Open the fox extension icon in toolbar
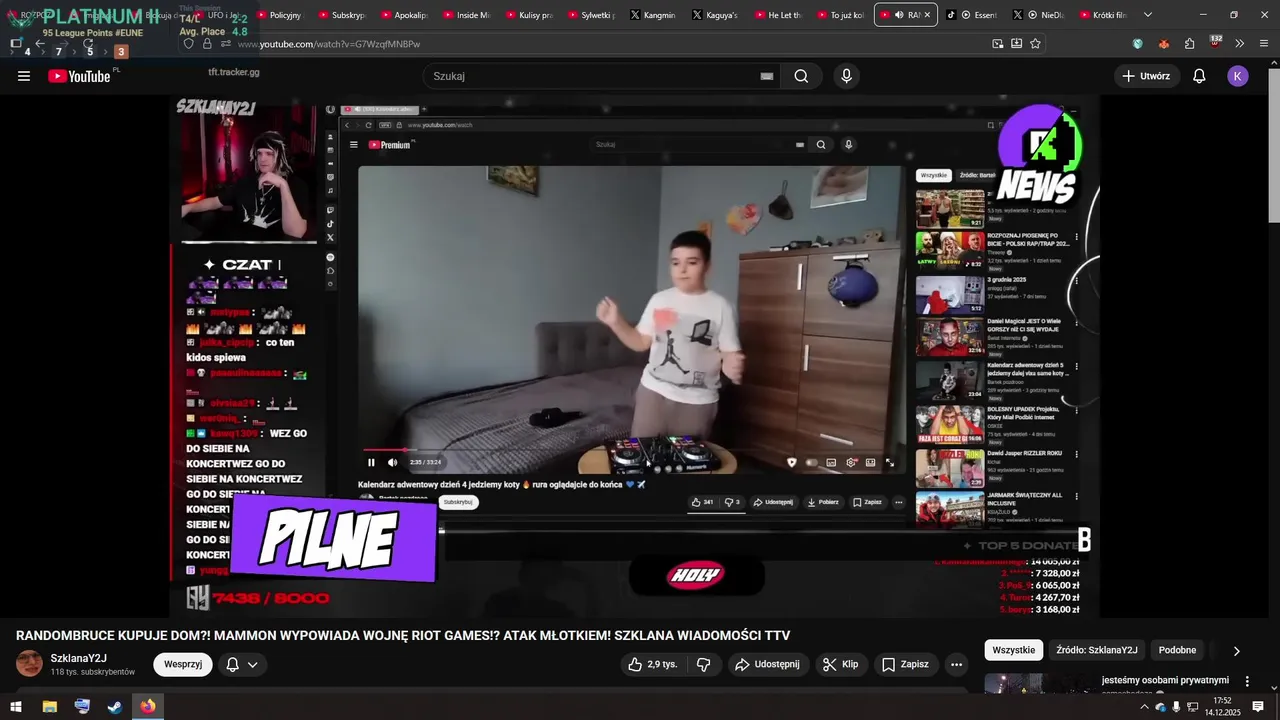 [x=1164, y=44]
